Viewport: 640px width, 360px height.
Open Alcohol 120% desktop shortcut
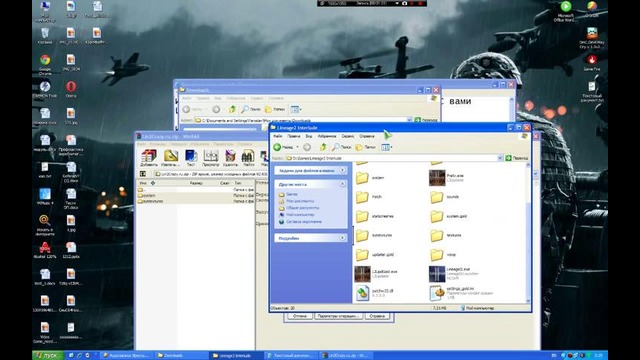click(x=45, y=250)
